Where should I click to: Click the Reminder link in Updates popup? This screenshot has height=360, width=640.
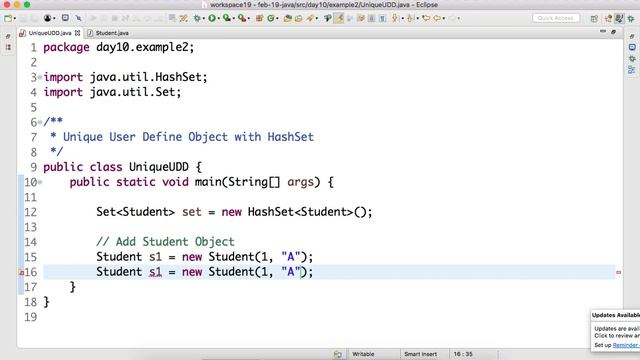click(626, 345)
